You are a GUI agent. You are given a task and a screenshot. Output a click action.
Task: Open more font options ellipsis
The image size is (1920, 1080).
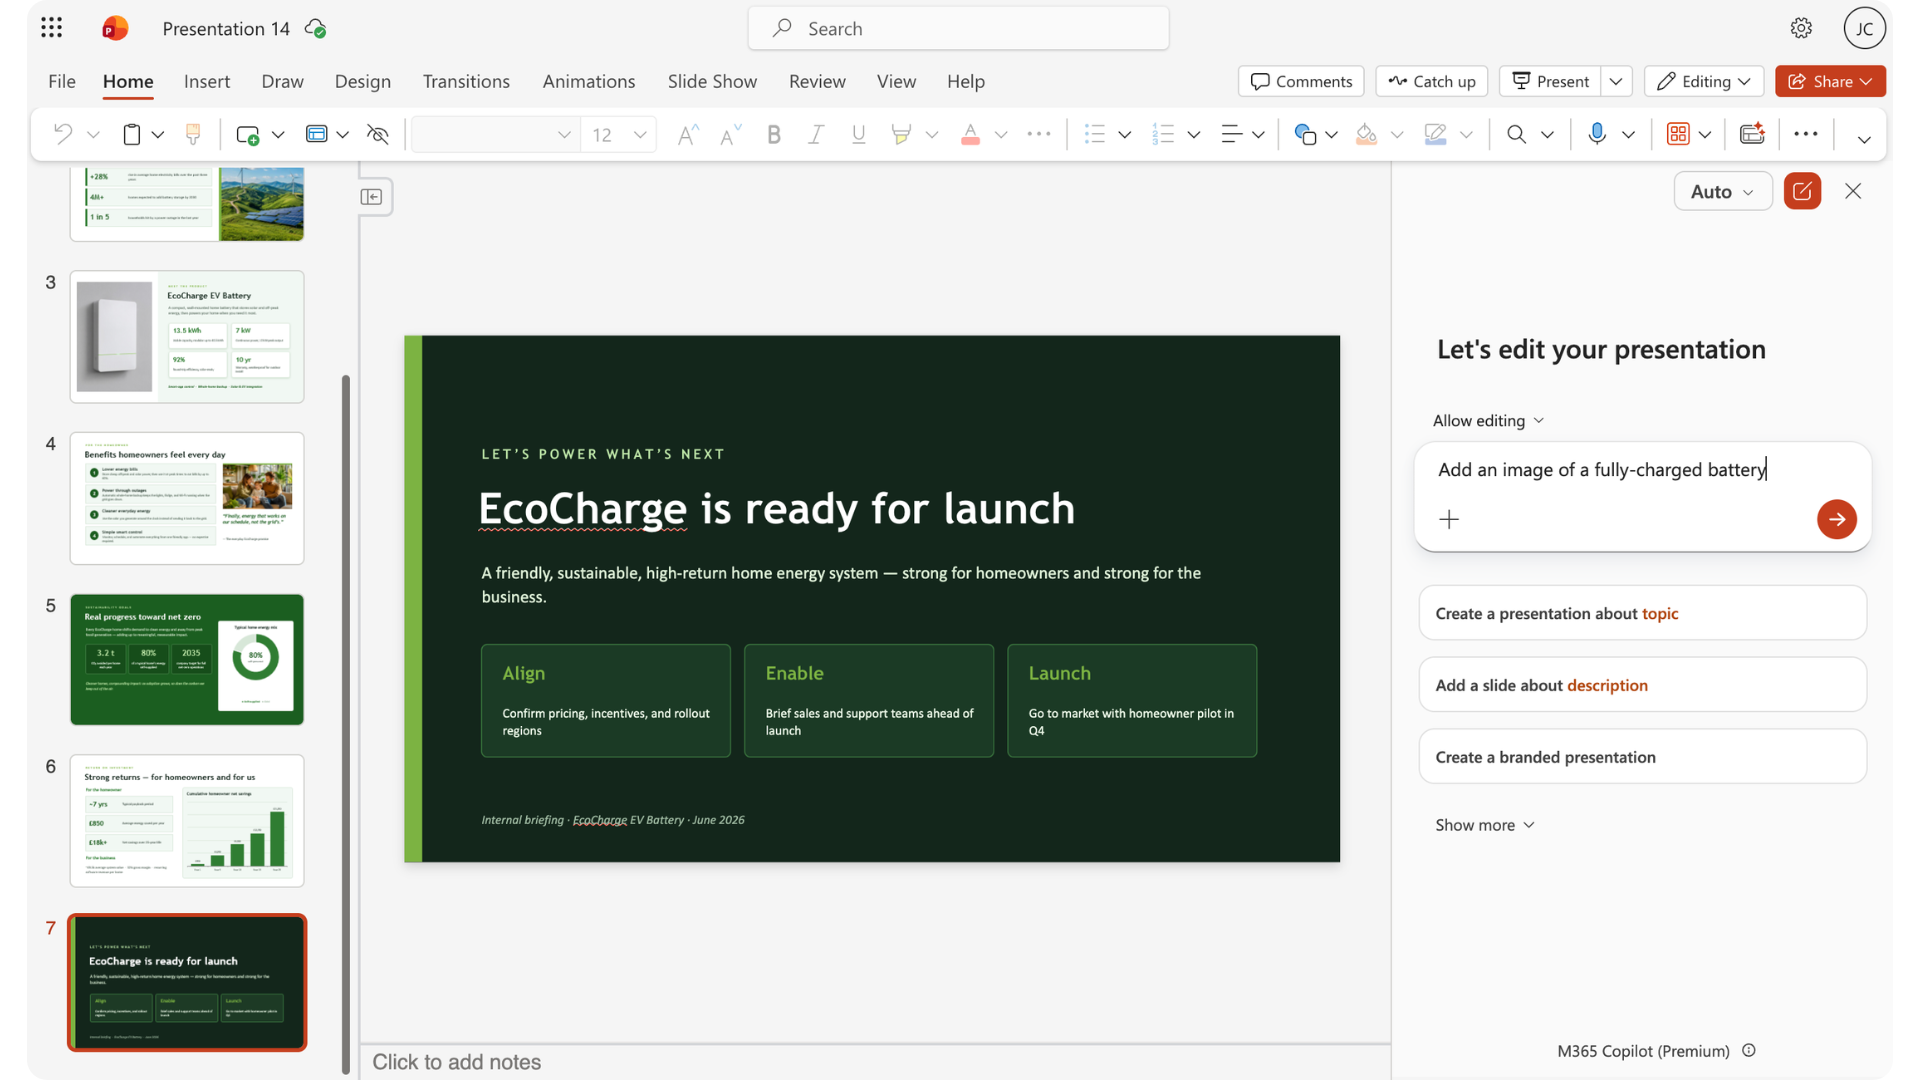click(1039, 134)
